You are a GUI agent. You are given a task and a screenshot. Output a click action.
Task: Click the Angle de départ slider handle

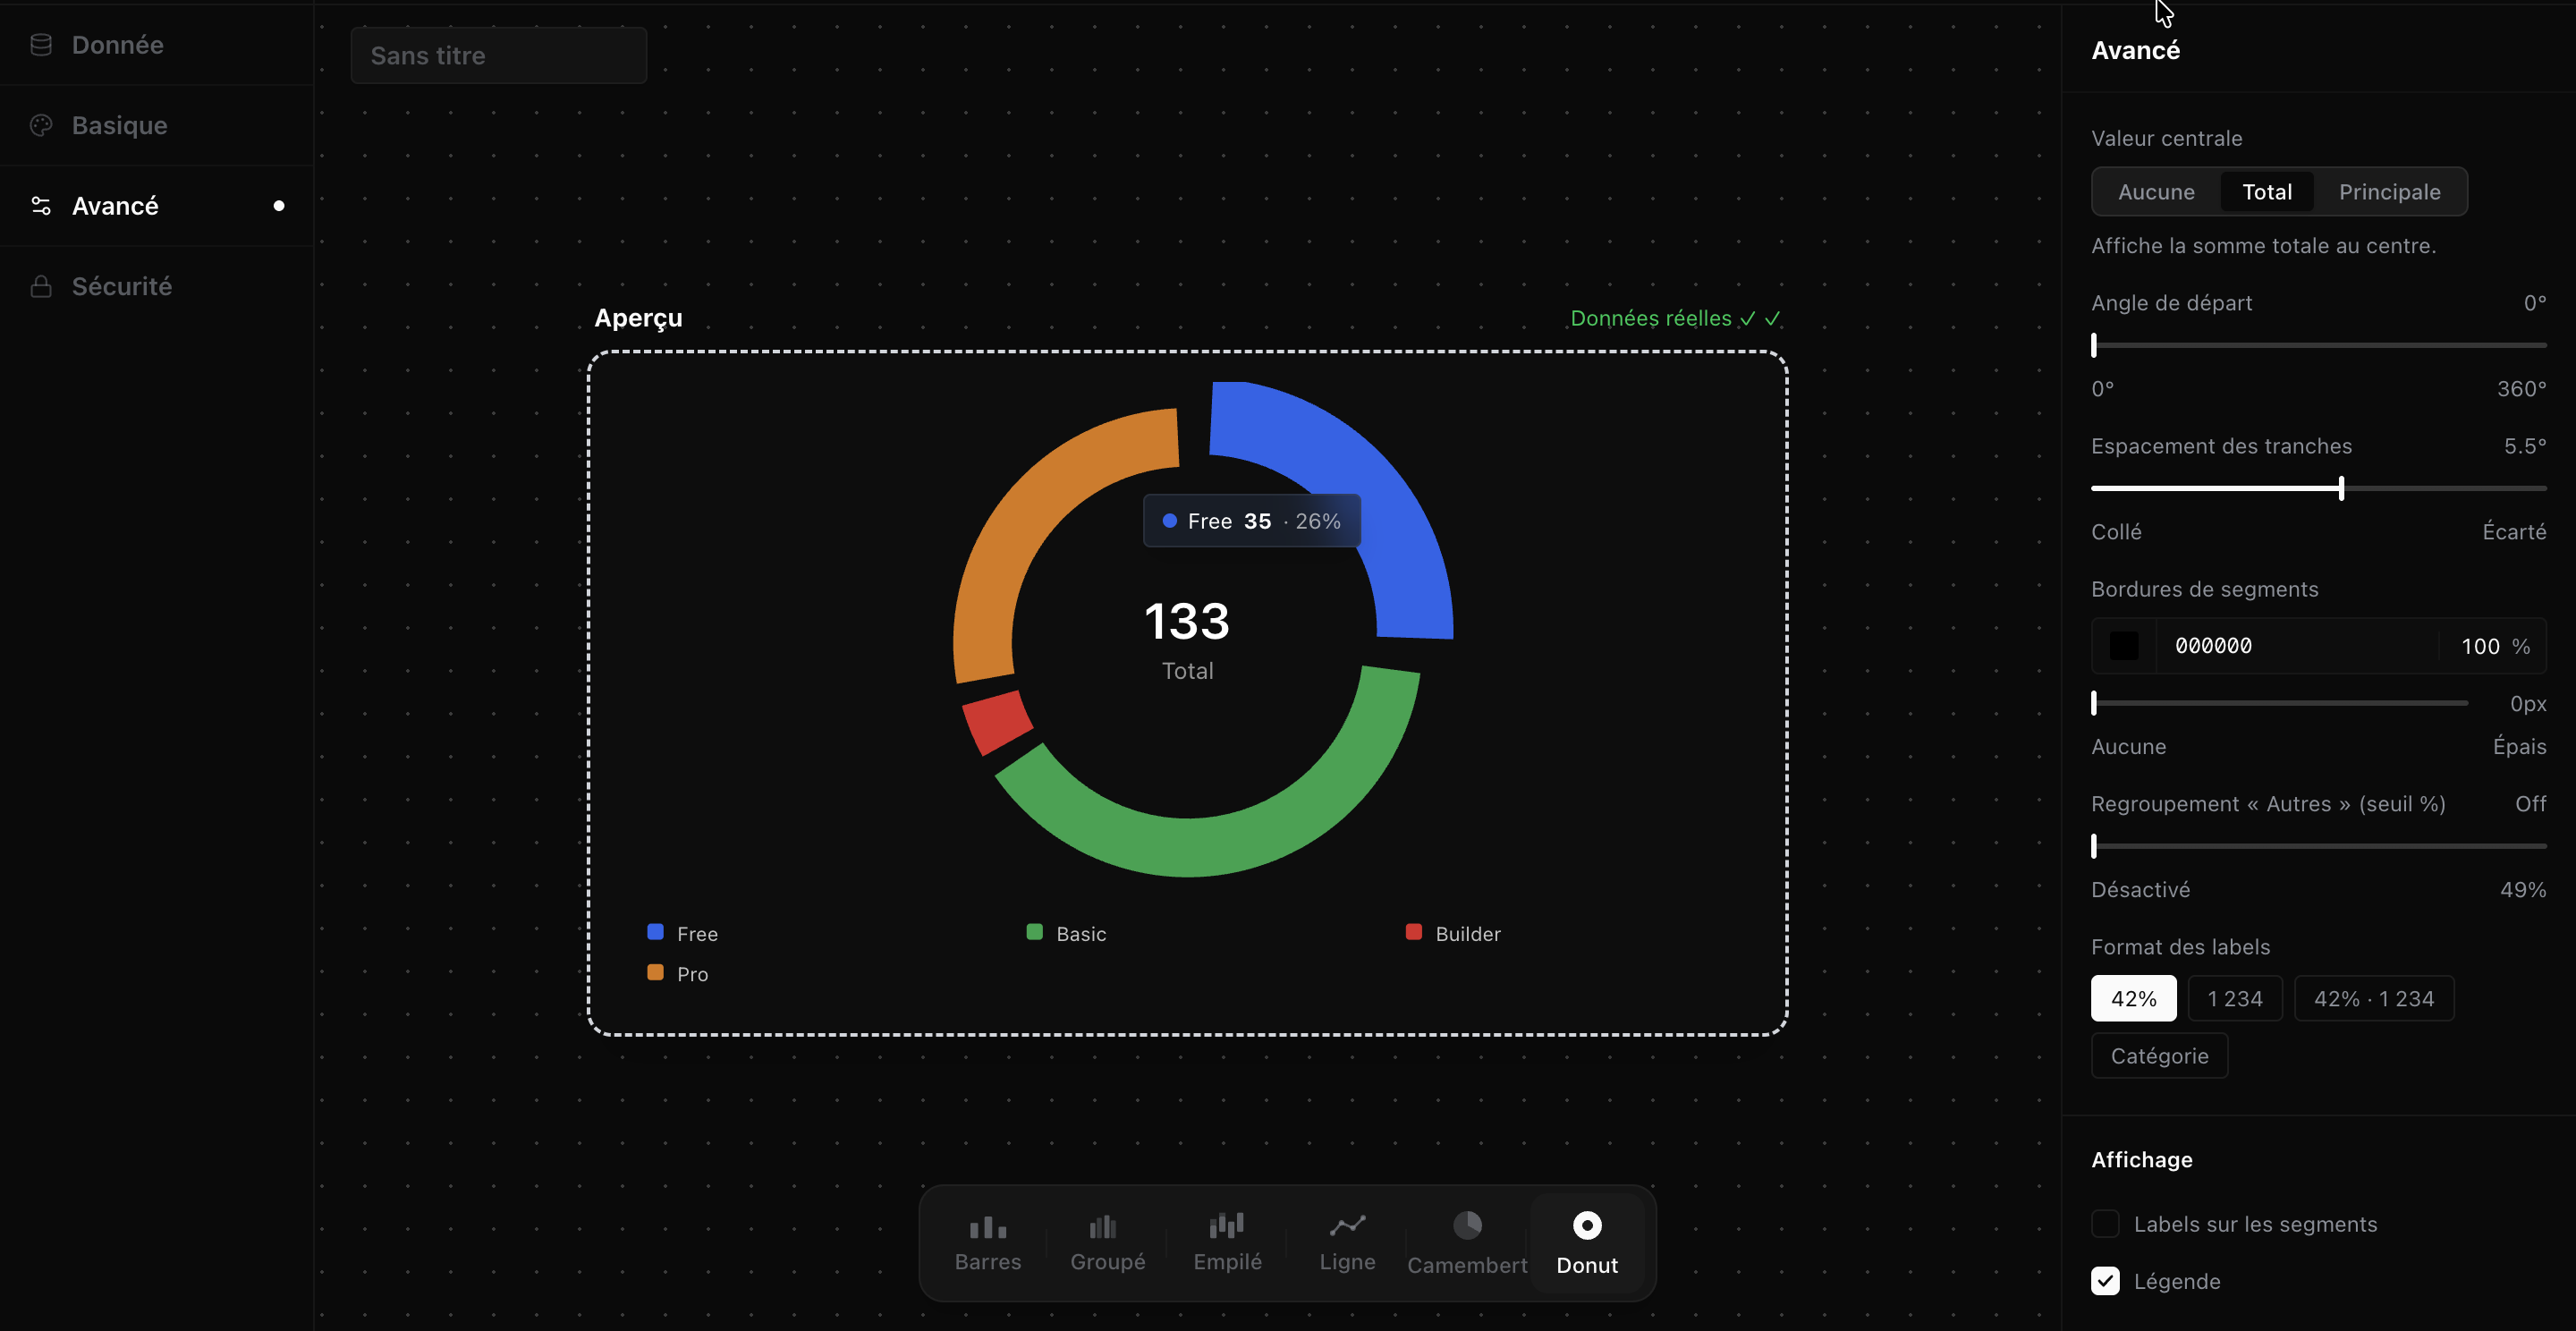pyautogui.click(x=2094, y=345)
